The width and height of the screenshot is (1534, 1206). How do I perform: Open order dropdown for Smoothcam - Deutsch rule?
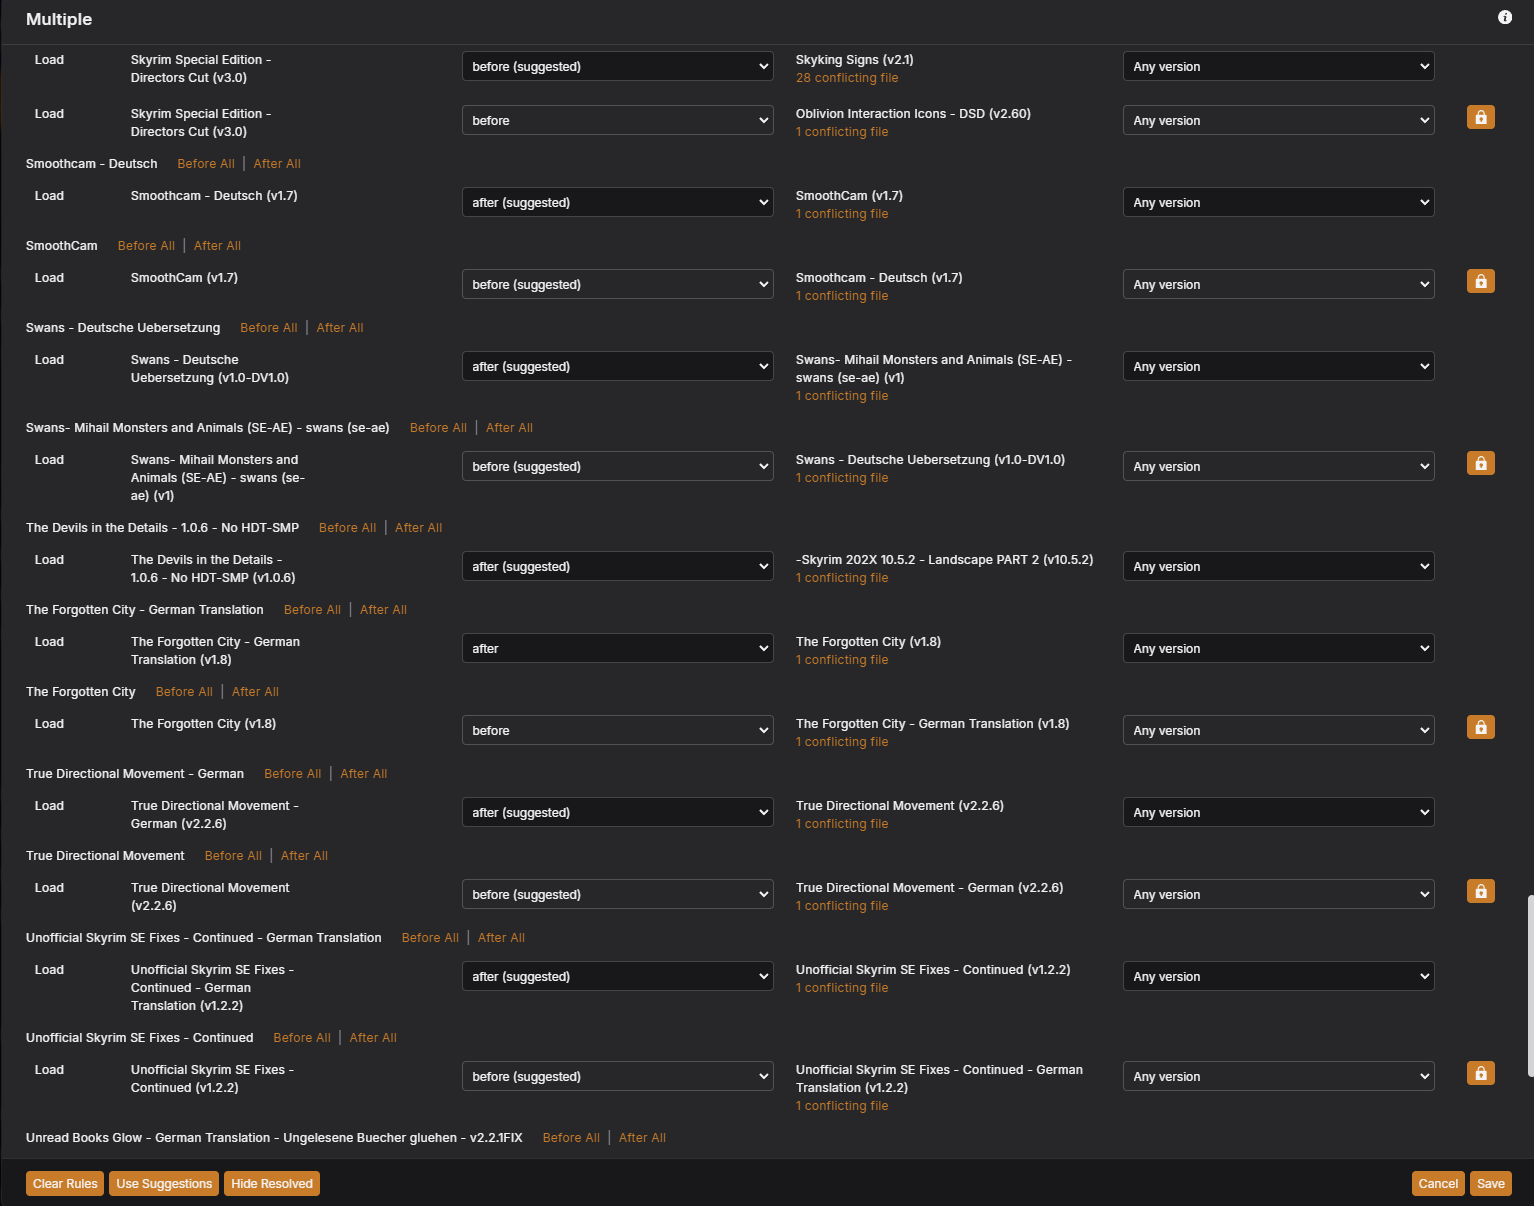click(x=617, y=203)
